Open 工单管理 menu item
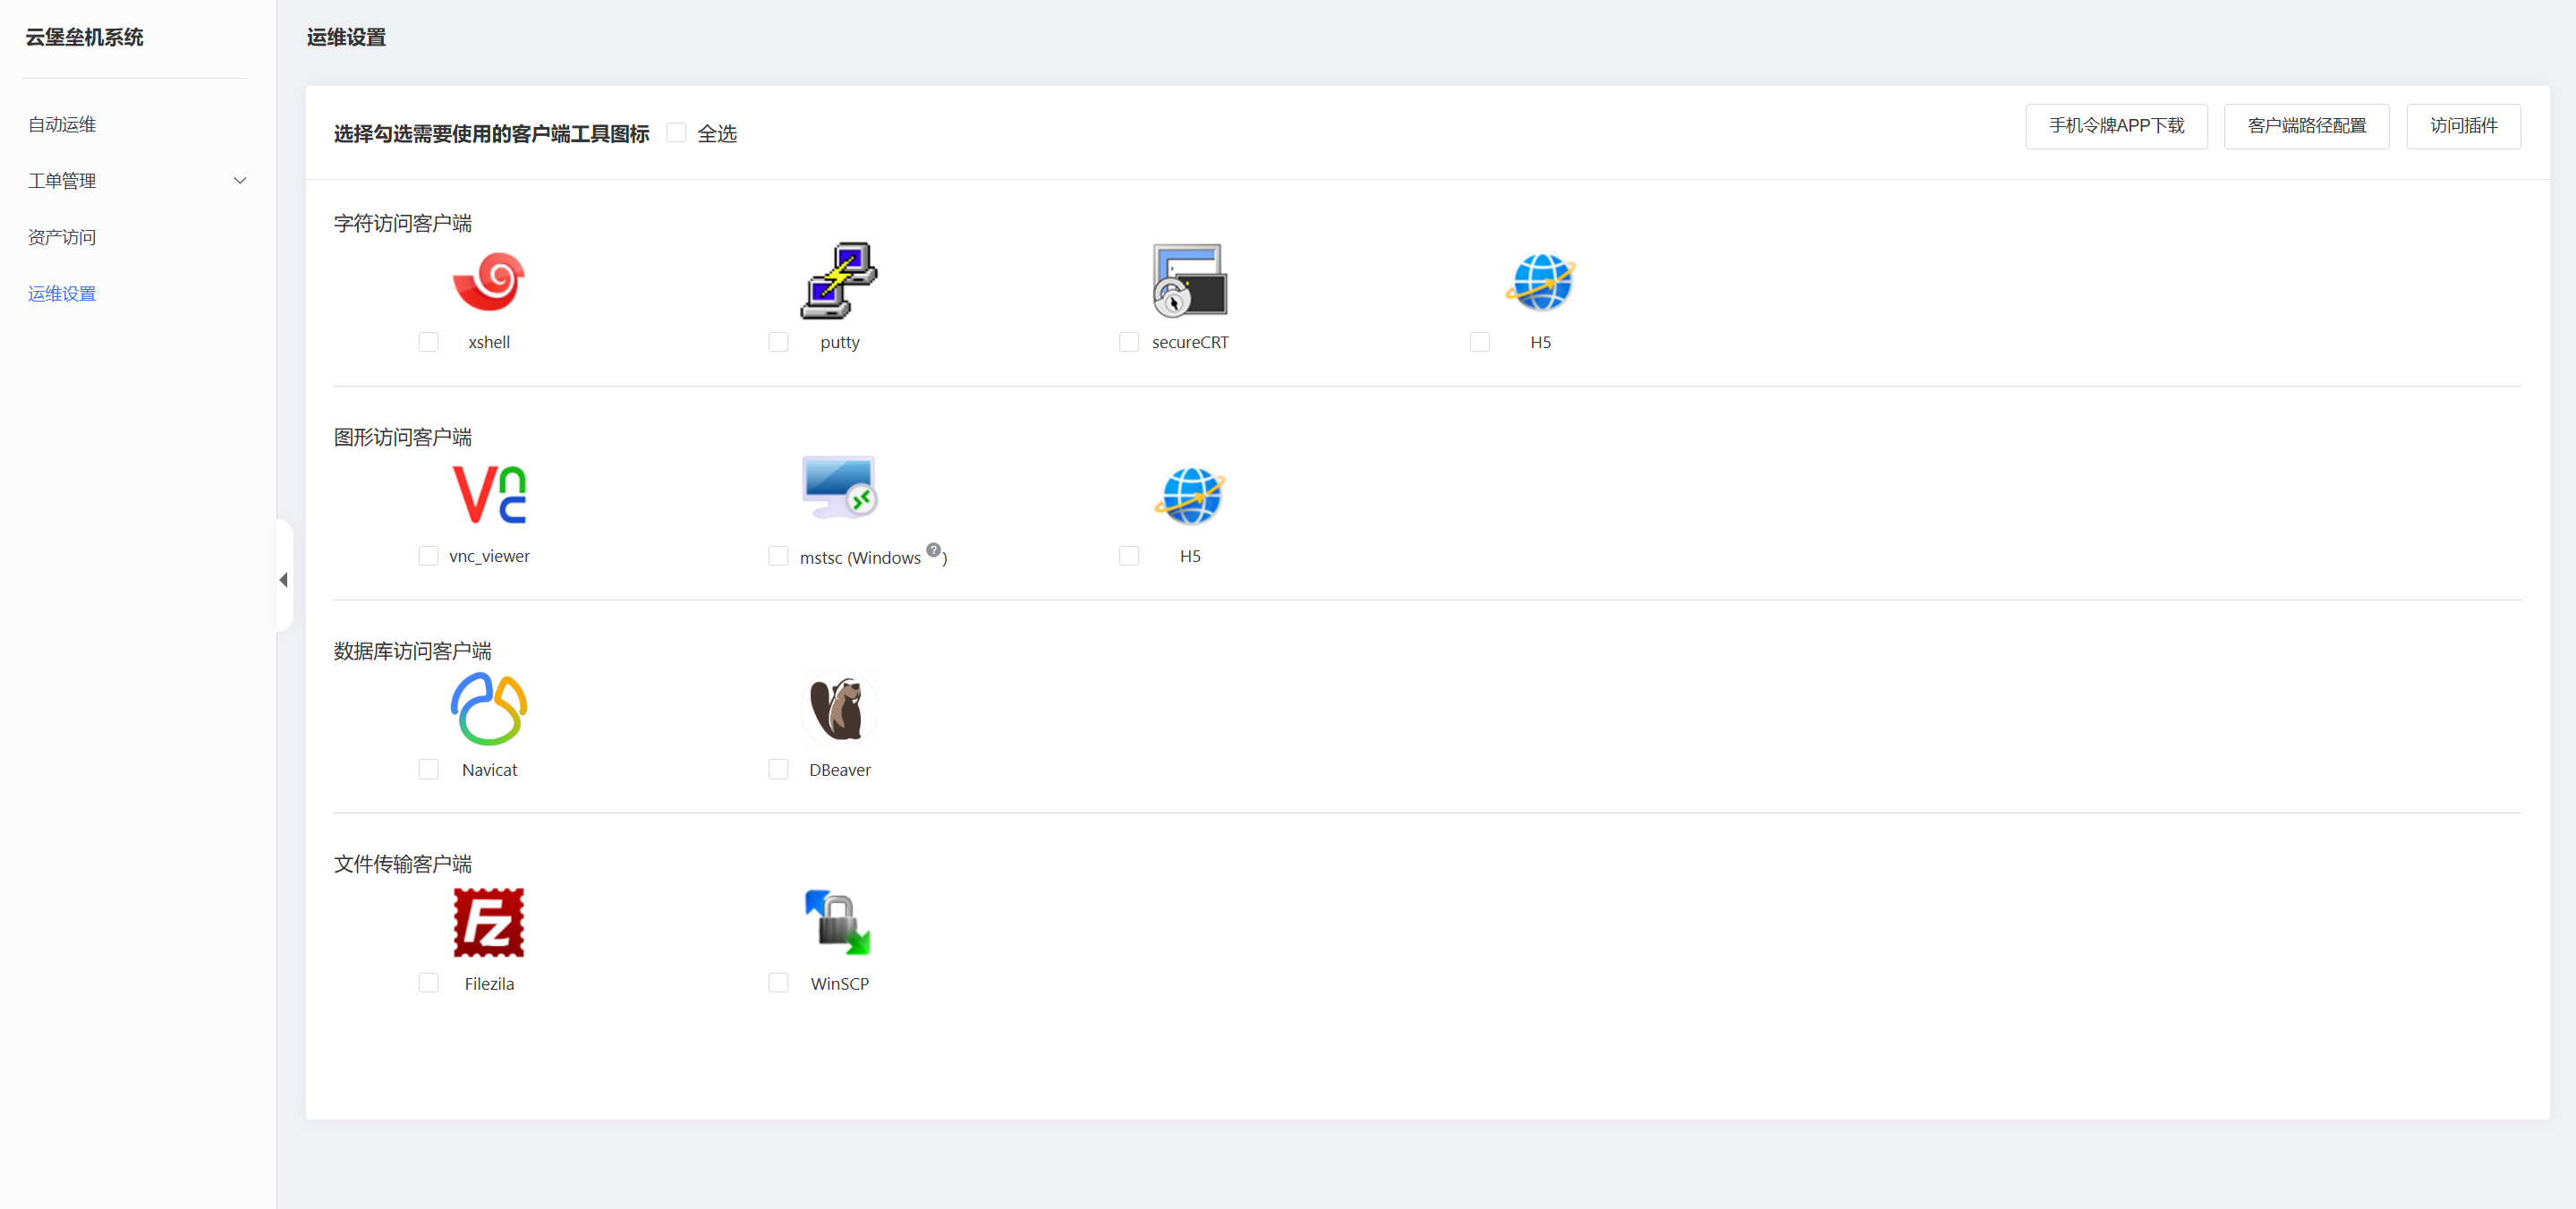 coord(62,181)
